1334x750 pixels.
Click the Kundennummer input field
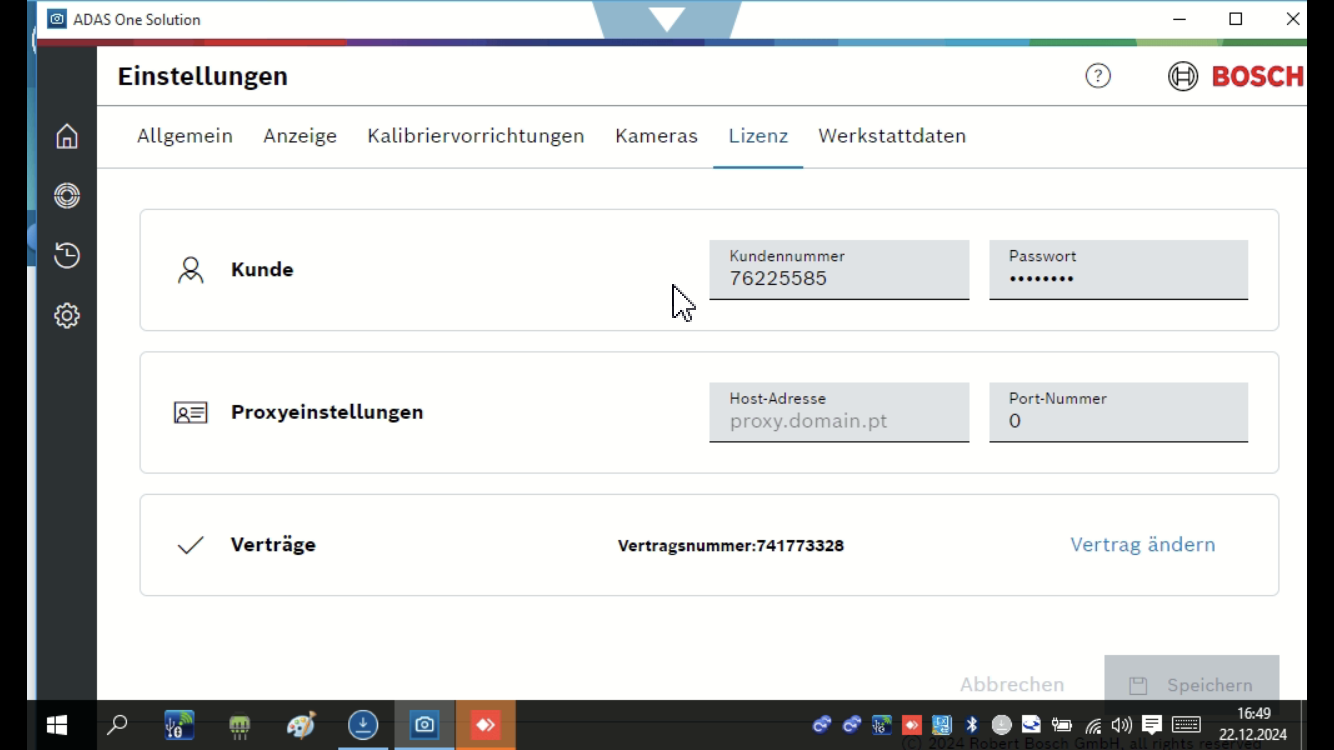coord(839,271)
